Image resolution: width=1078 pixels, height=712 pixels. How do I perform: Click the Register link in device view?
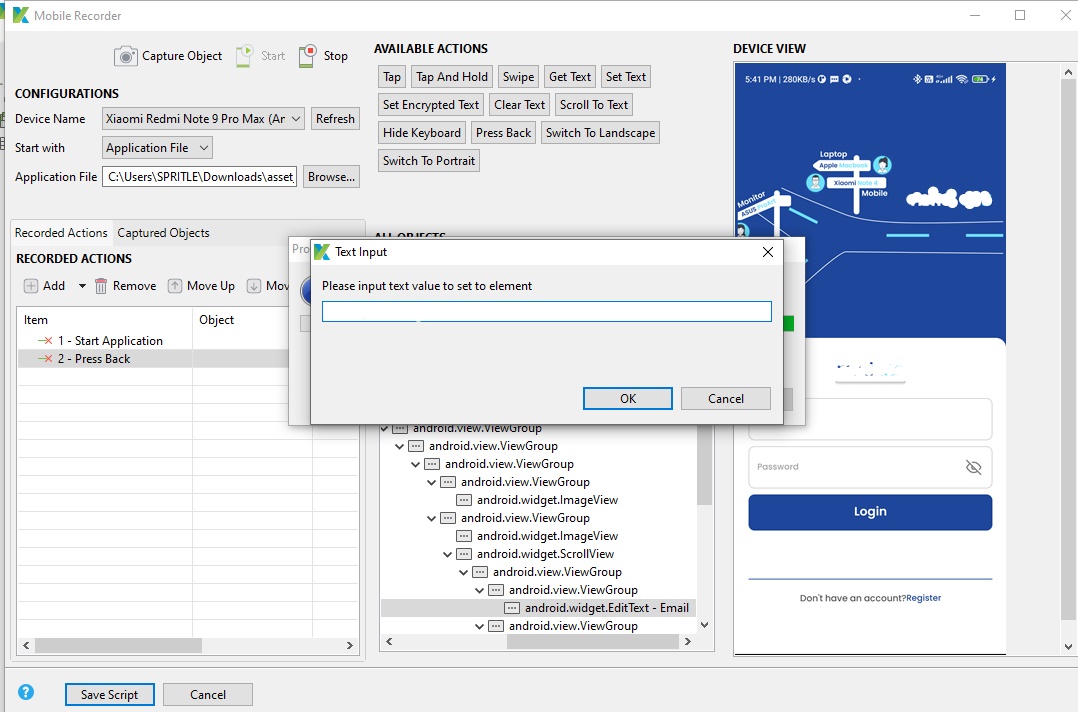pos(923,598)
